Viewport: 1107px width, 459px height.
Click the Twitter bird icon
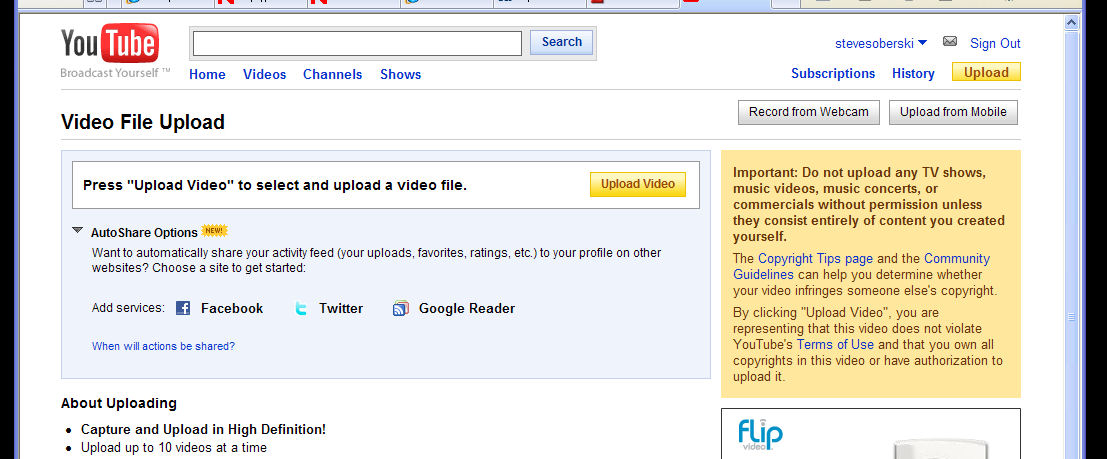click(x=301, y=308)
